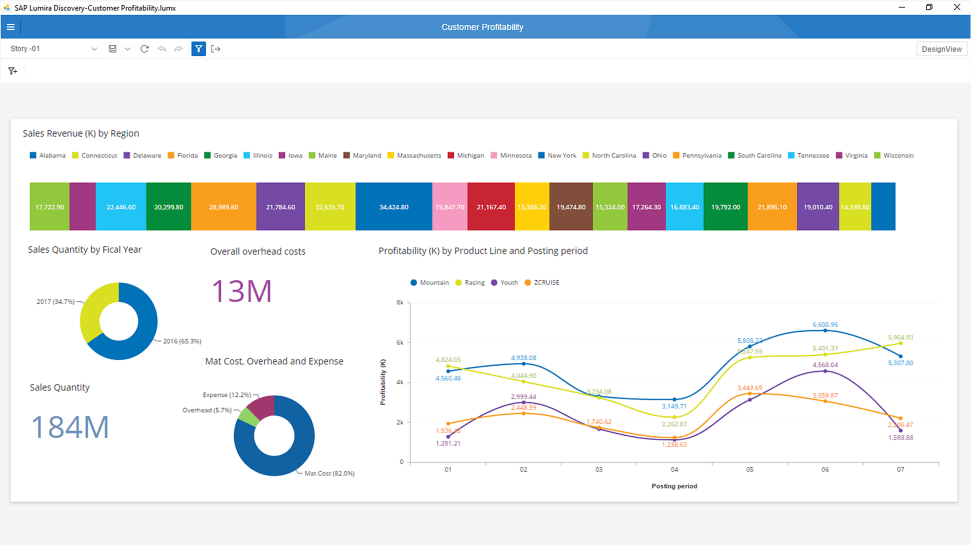Open the hamburger main menu

tap(11, 27)
